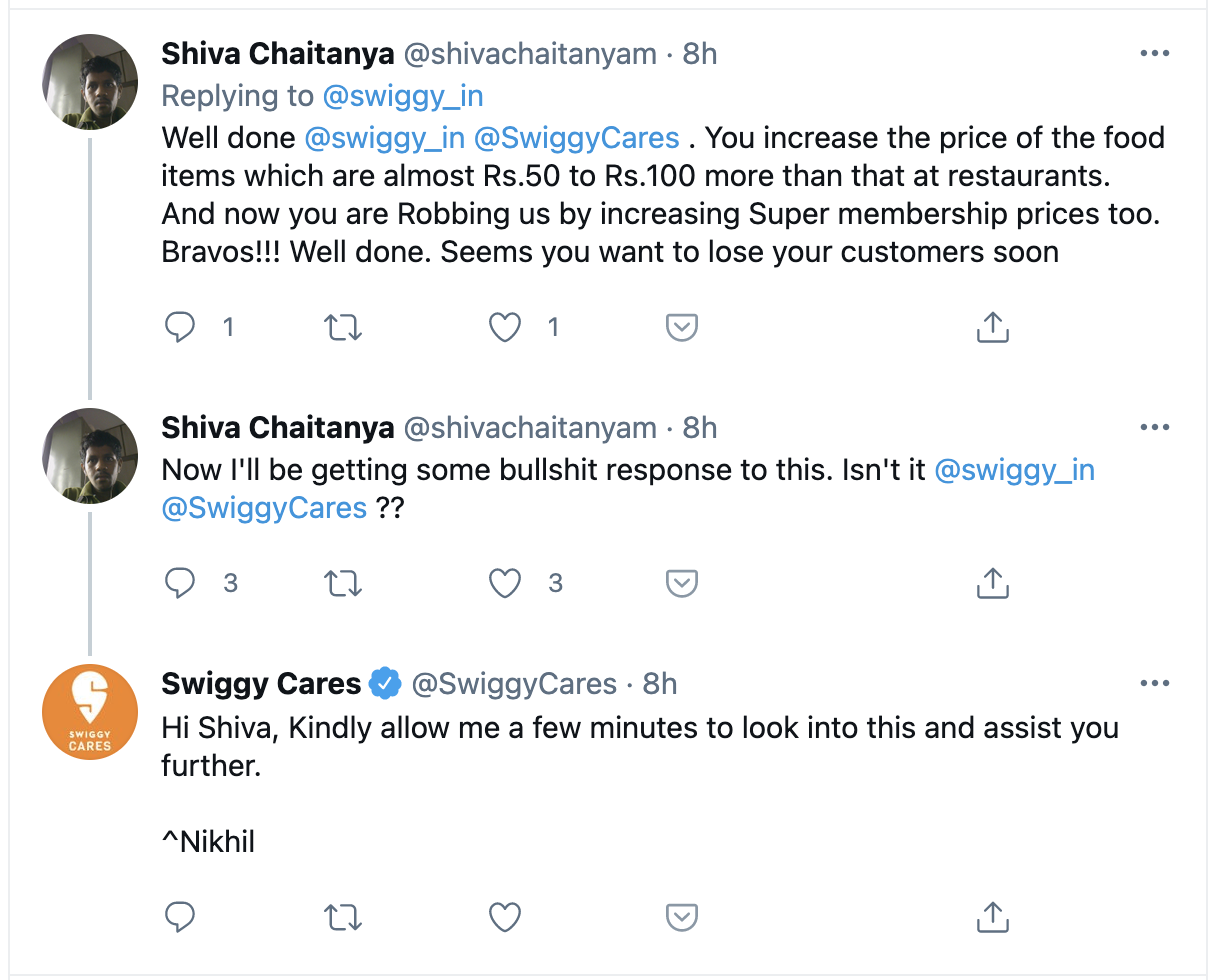1214x980 pixels.
Task: Reply to the 'bullshit response' tweet
Action: (x=180, y=582)
